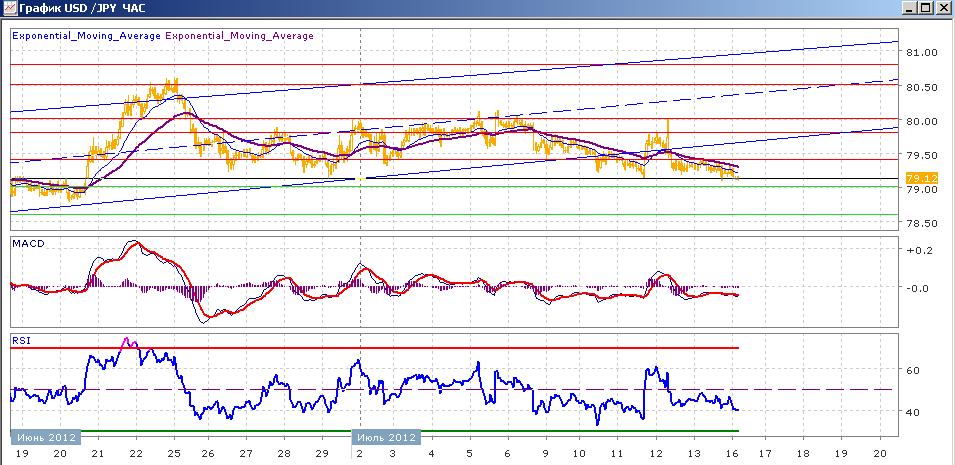Click the RSI panel label
The image size is (955, 465).
(x=21, y=341)
